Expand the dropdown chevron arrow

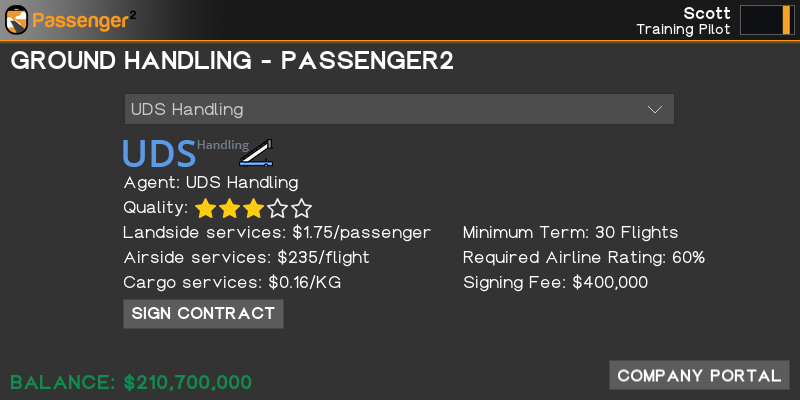point(655,109)
